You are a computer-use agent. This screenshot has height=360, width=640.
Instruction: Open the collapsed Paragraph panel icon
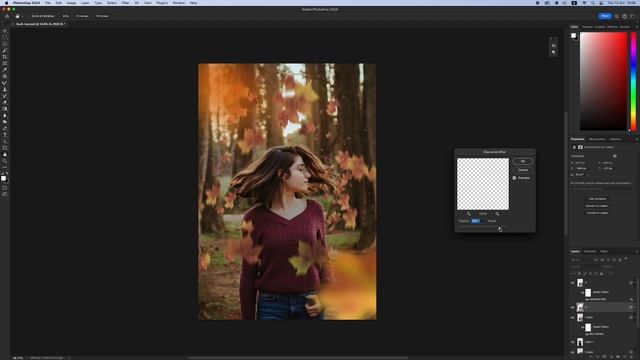point(553,53)
